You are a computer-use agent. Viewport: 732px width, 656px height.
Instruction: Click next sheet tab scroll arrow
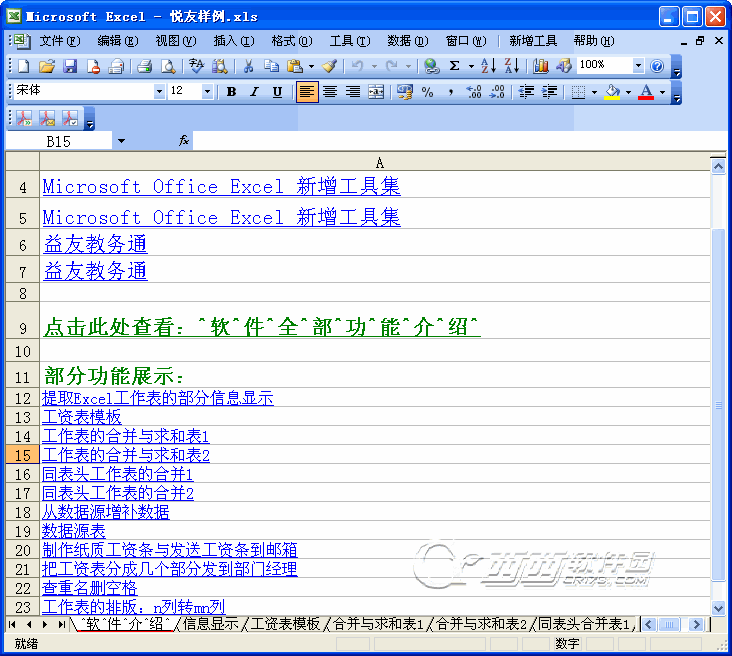pyautogui.click(x=44, y=624)
